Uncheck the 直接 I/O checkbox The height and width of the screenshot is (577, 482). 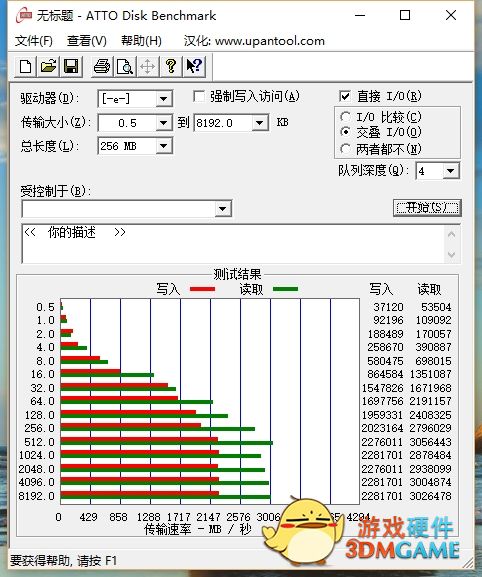click(345, 96)
